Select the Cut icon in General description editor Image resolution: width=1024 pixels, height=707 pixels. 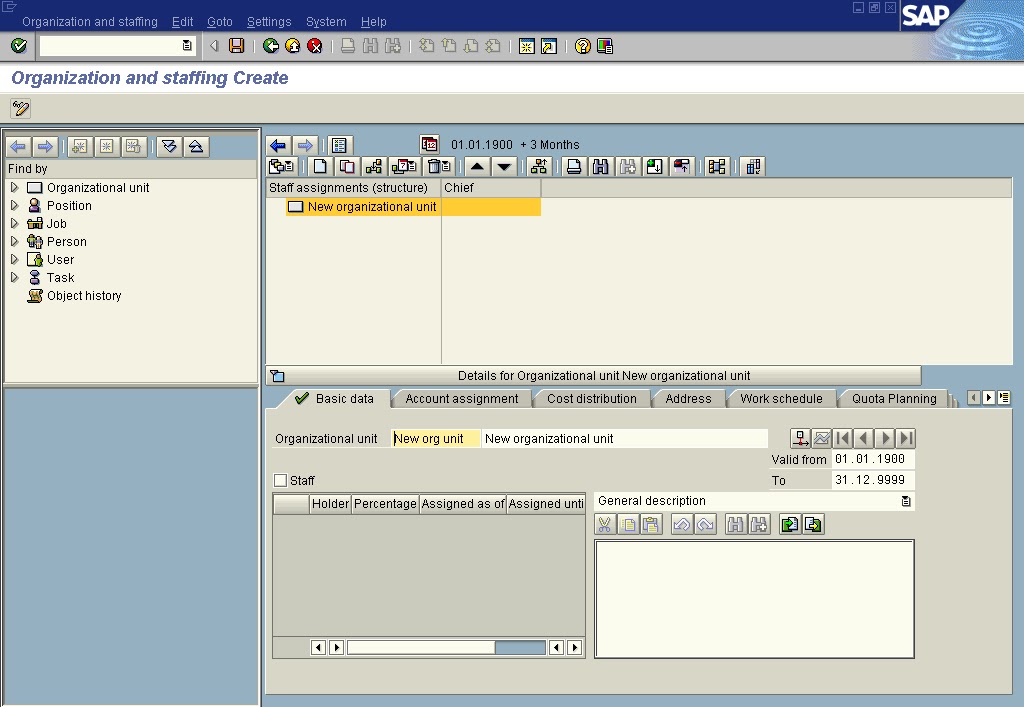604,523
